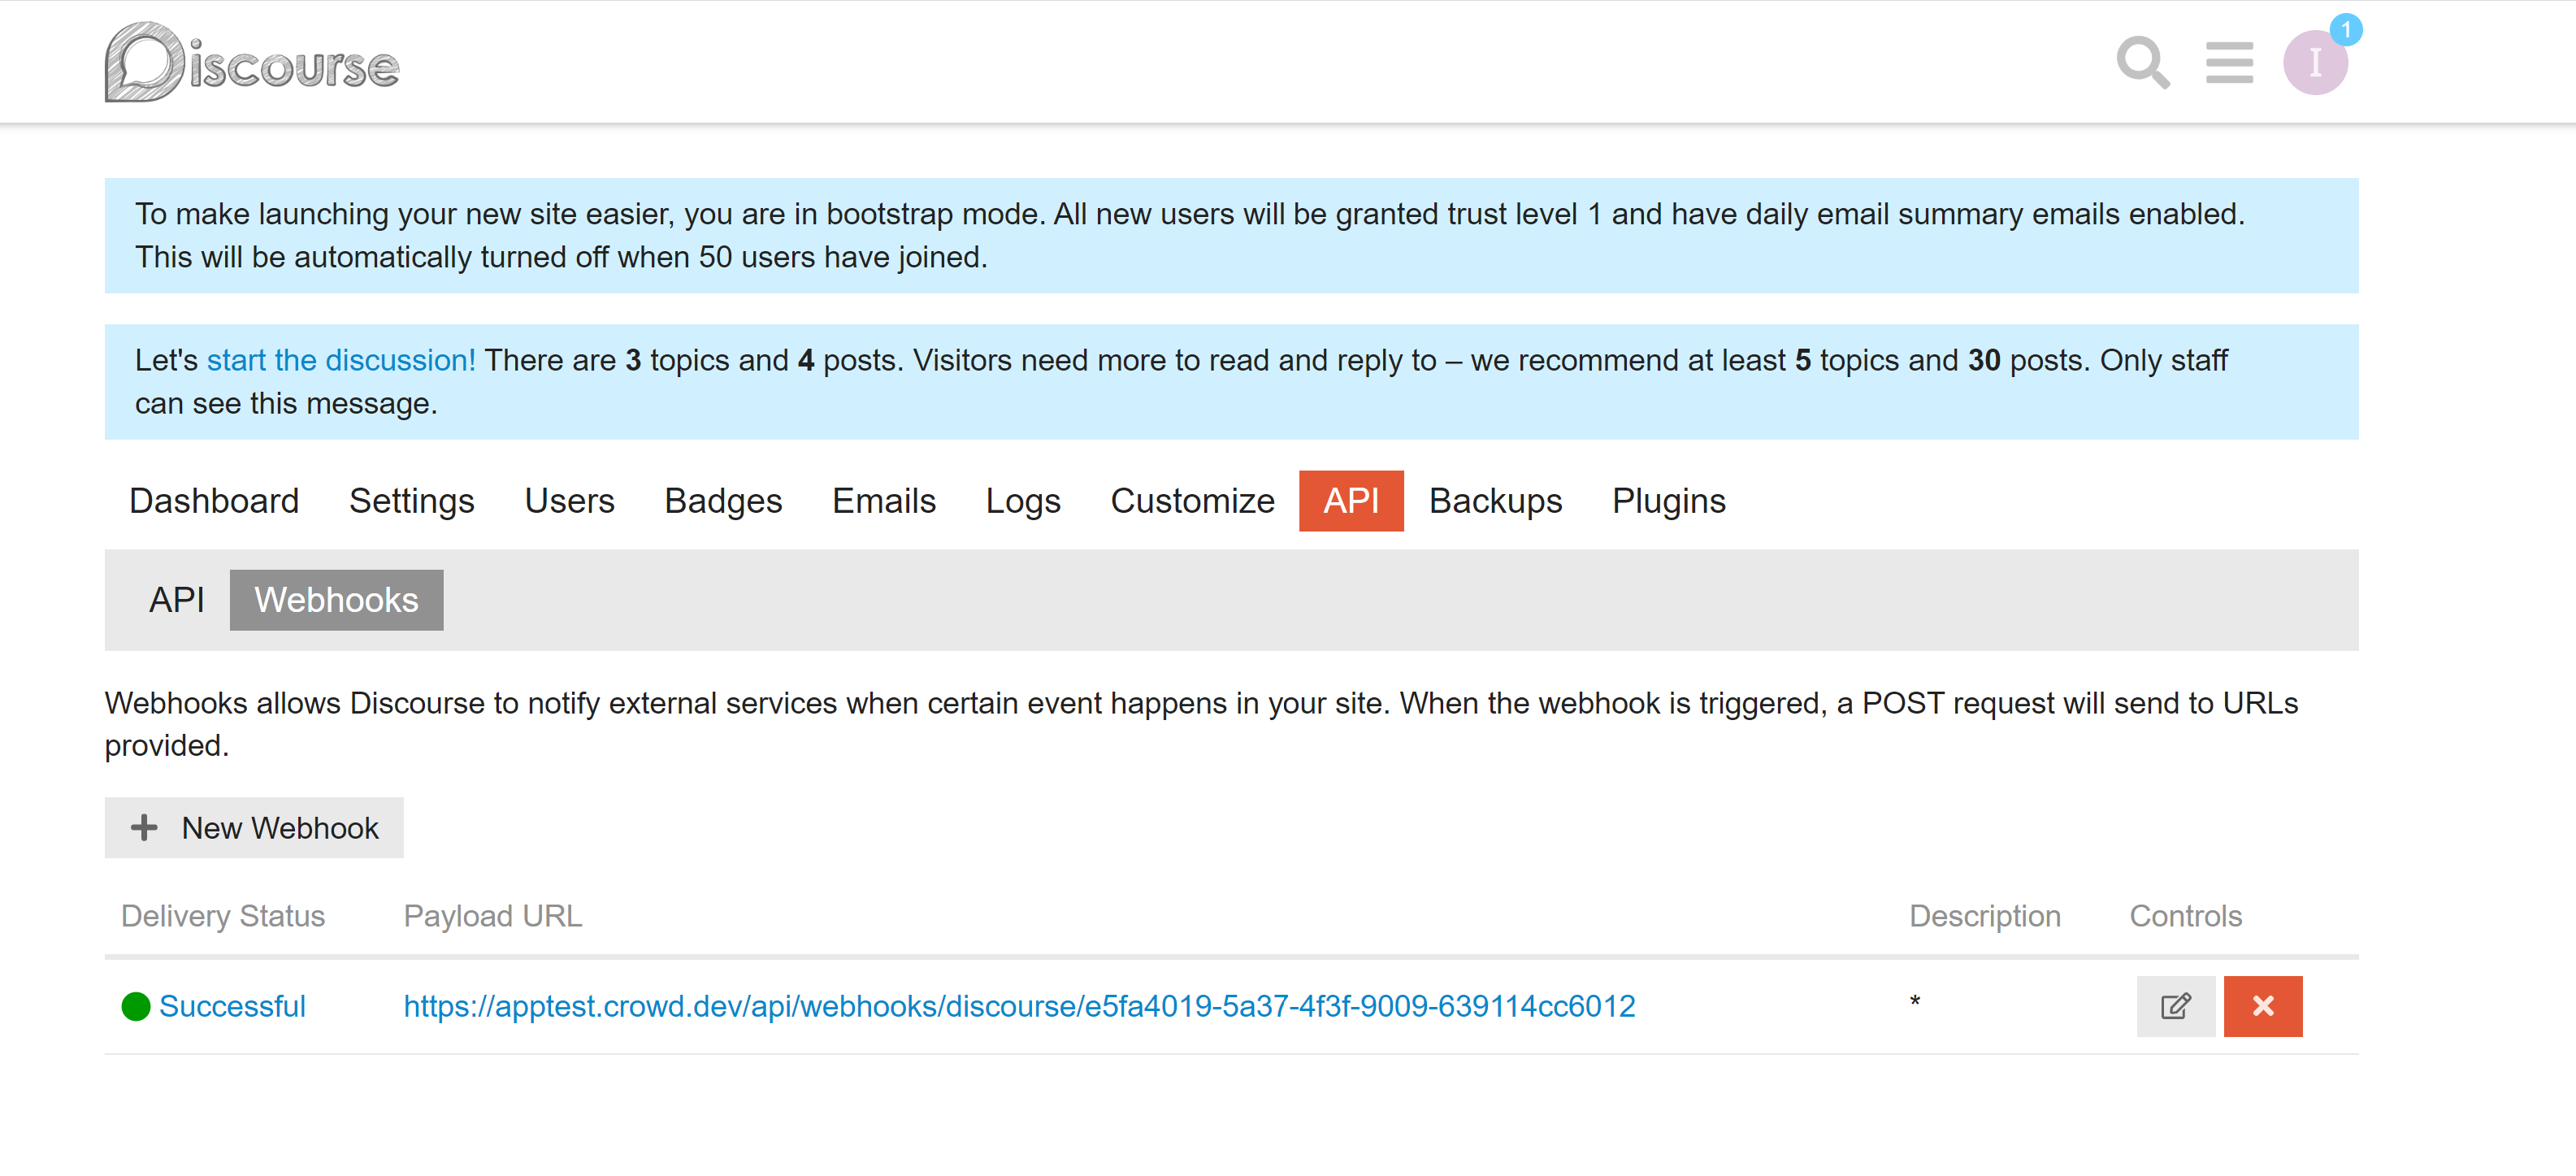
Task: Click the Discourse logo
Action: click(252, 63)
